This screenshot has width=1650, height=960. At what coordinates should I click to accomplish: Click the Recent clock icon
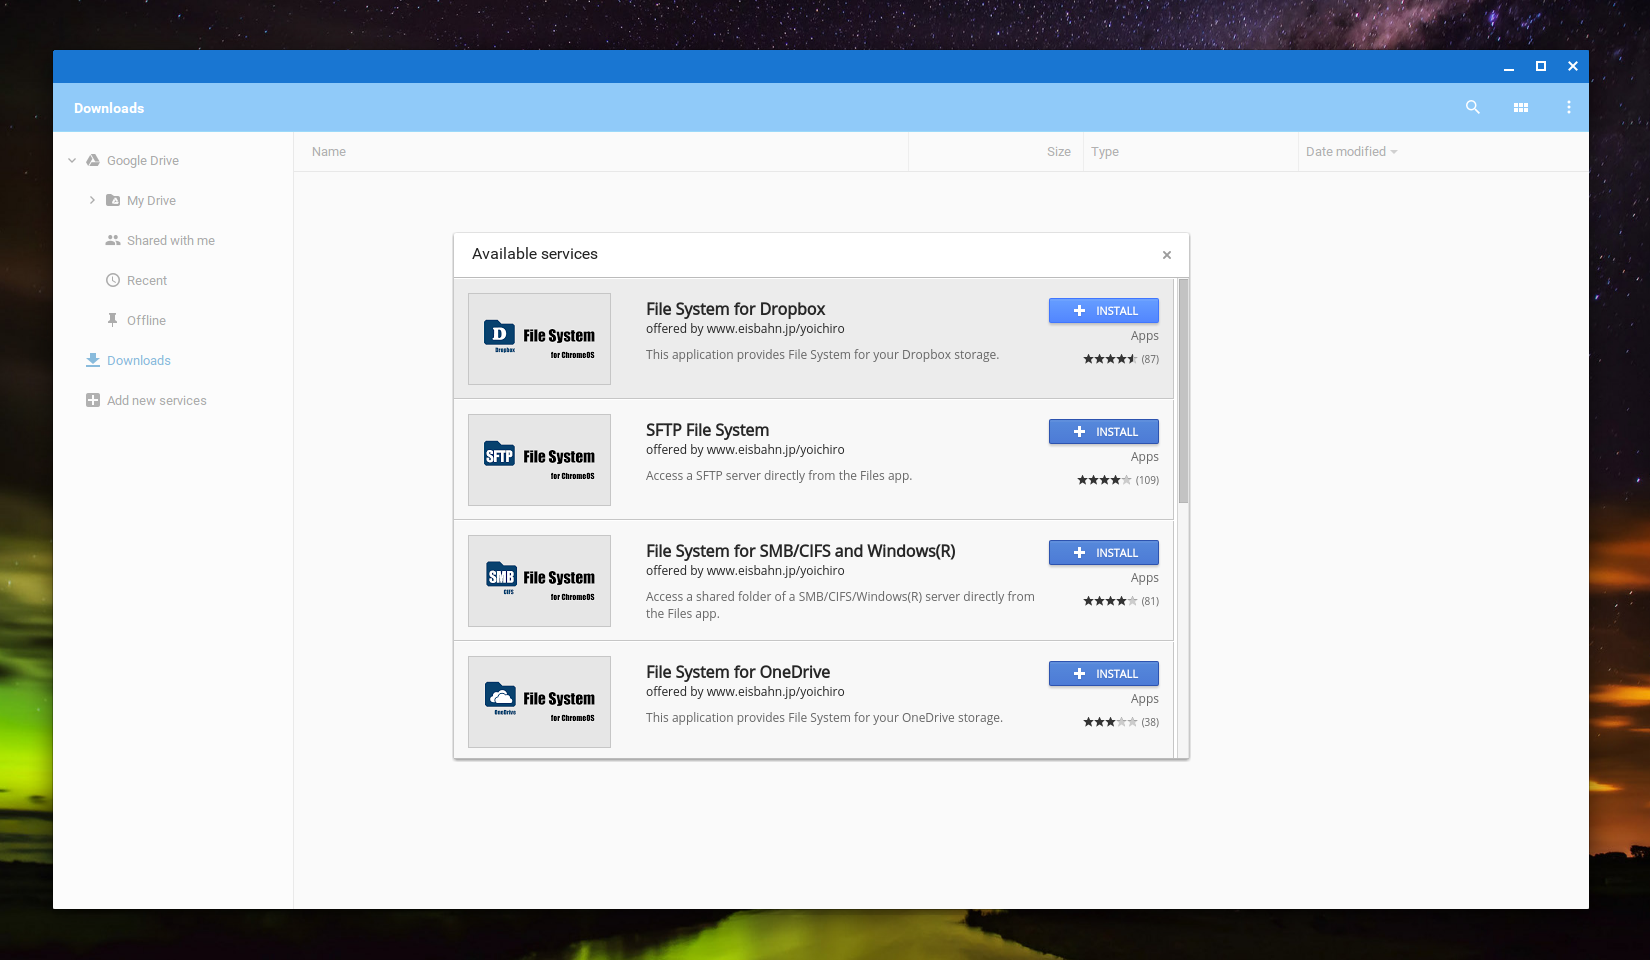113,280
